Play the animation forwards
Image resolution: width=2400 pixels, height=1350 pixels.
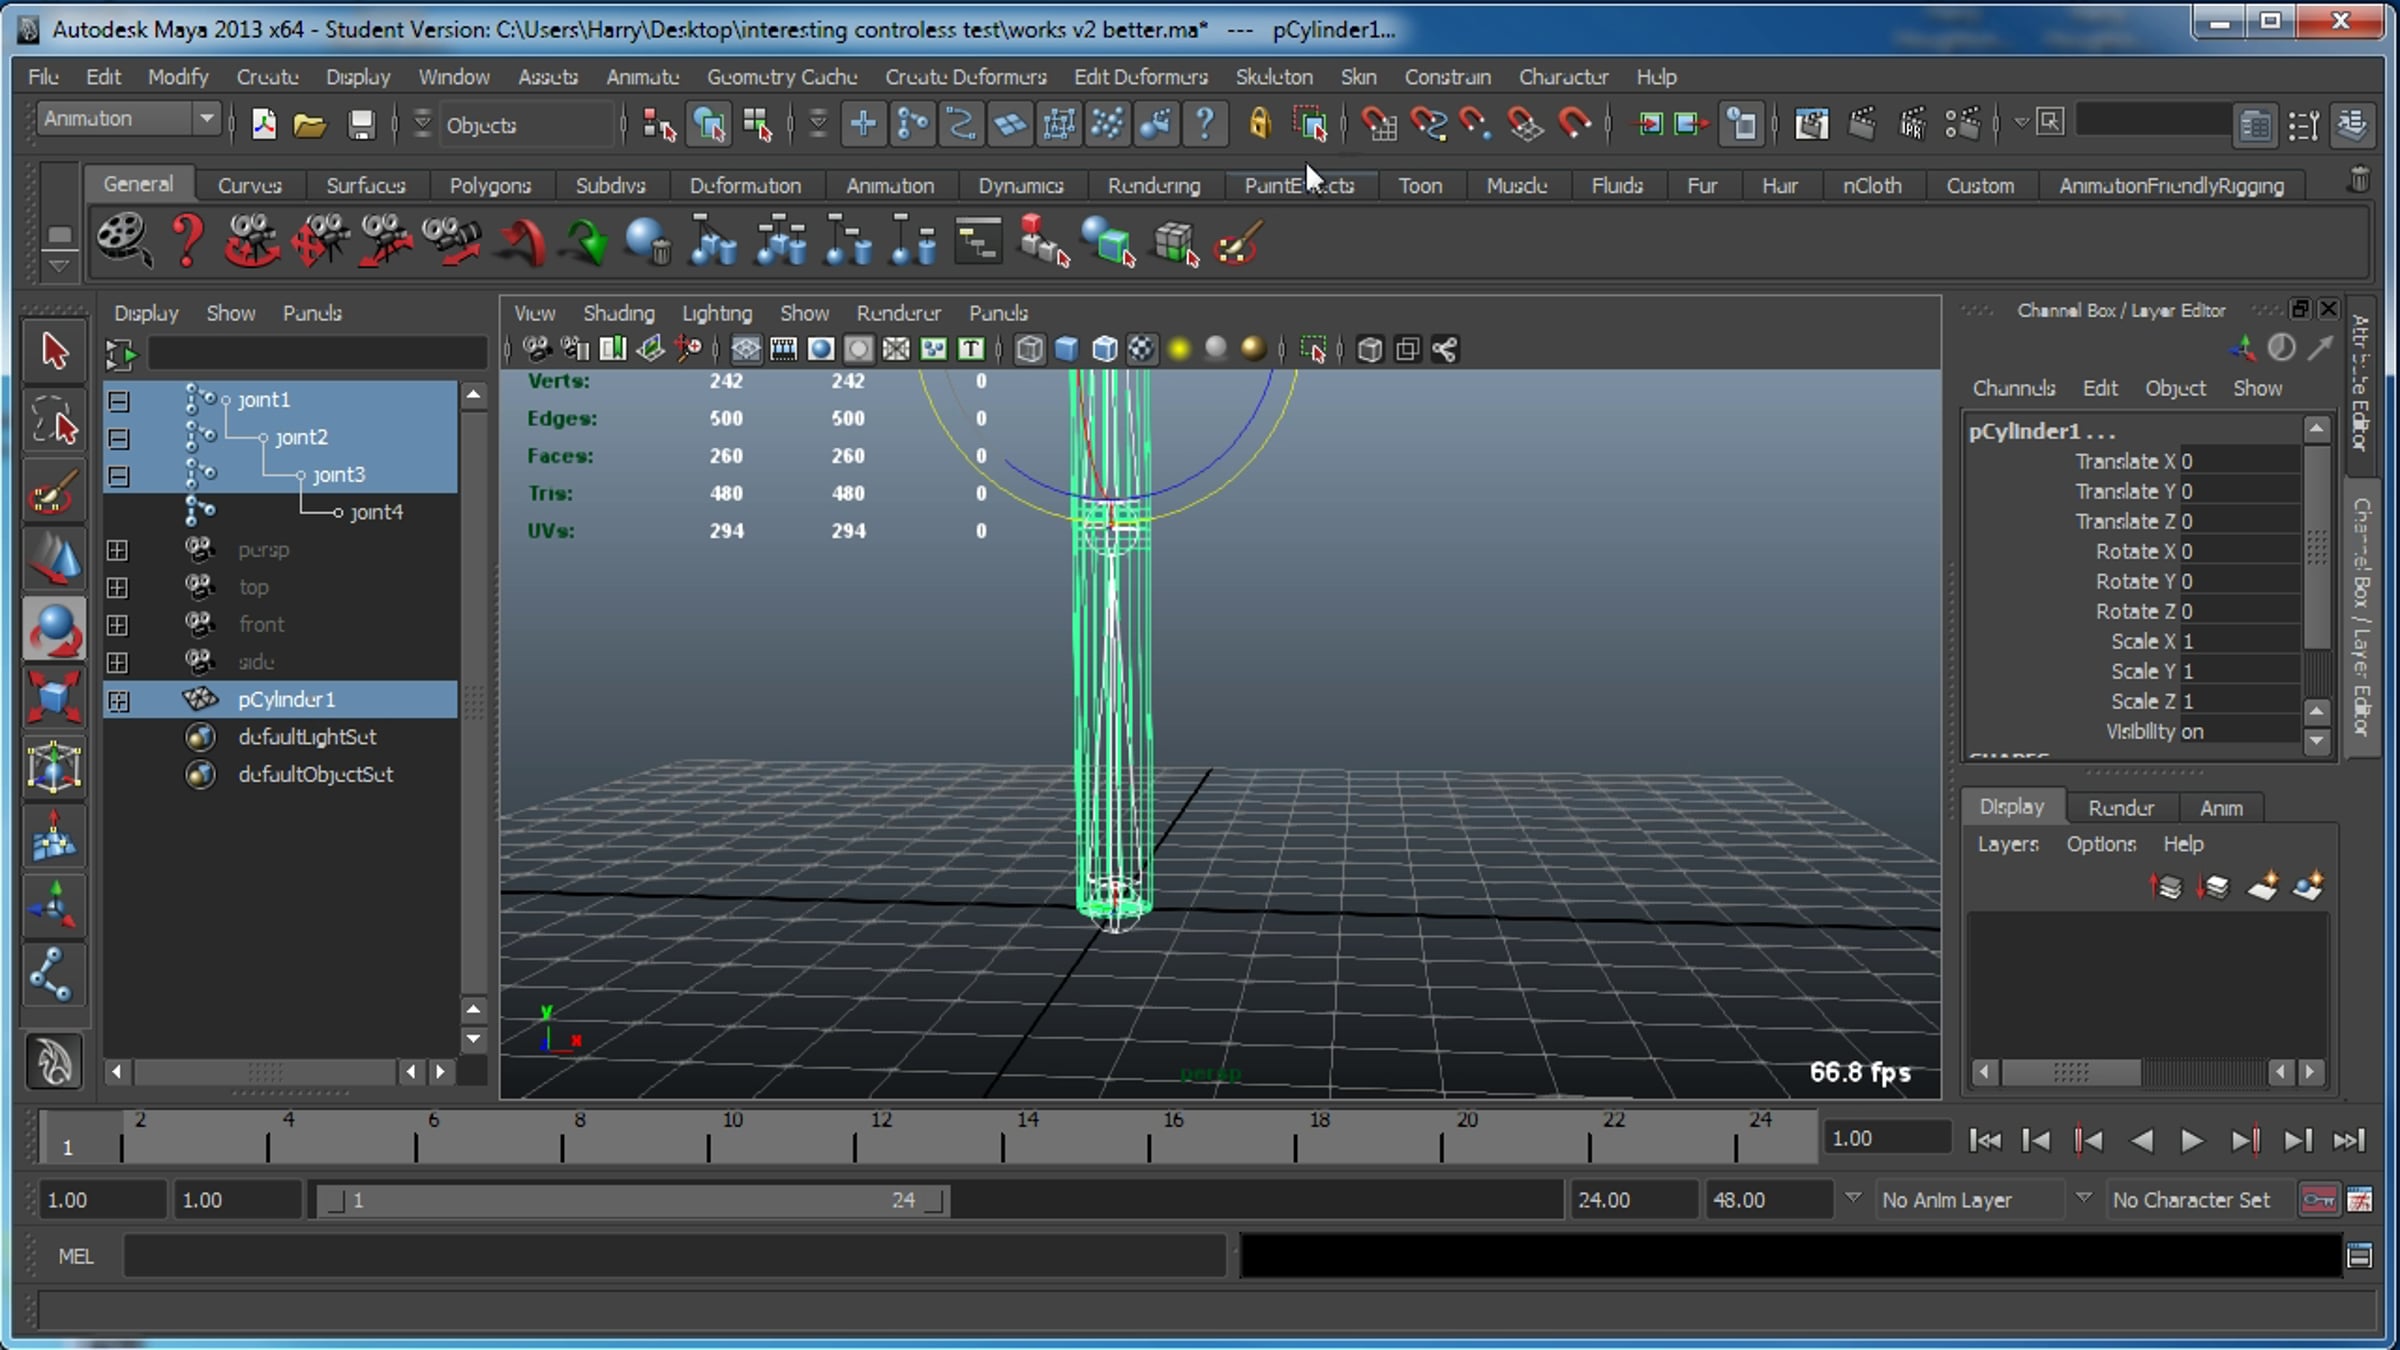[2191, 1140]
